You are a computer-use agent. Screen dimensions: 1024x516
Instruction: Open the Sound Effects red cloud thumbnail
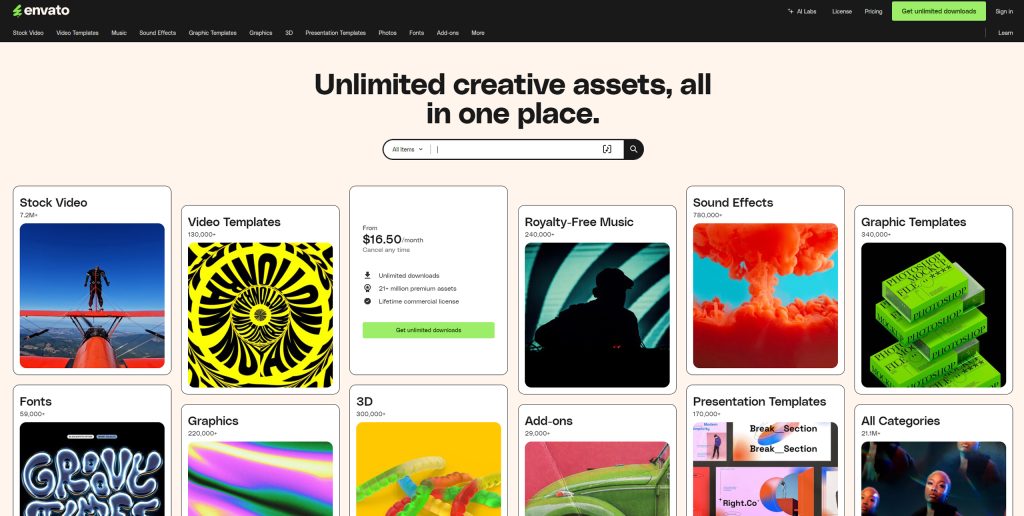[765, 296]
